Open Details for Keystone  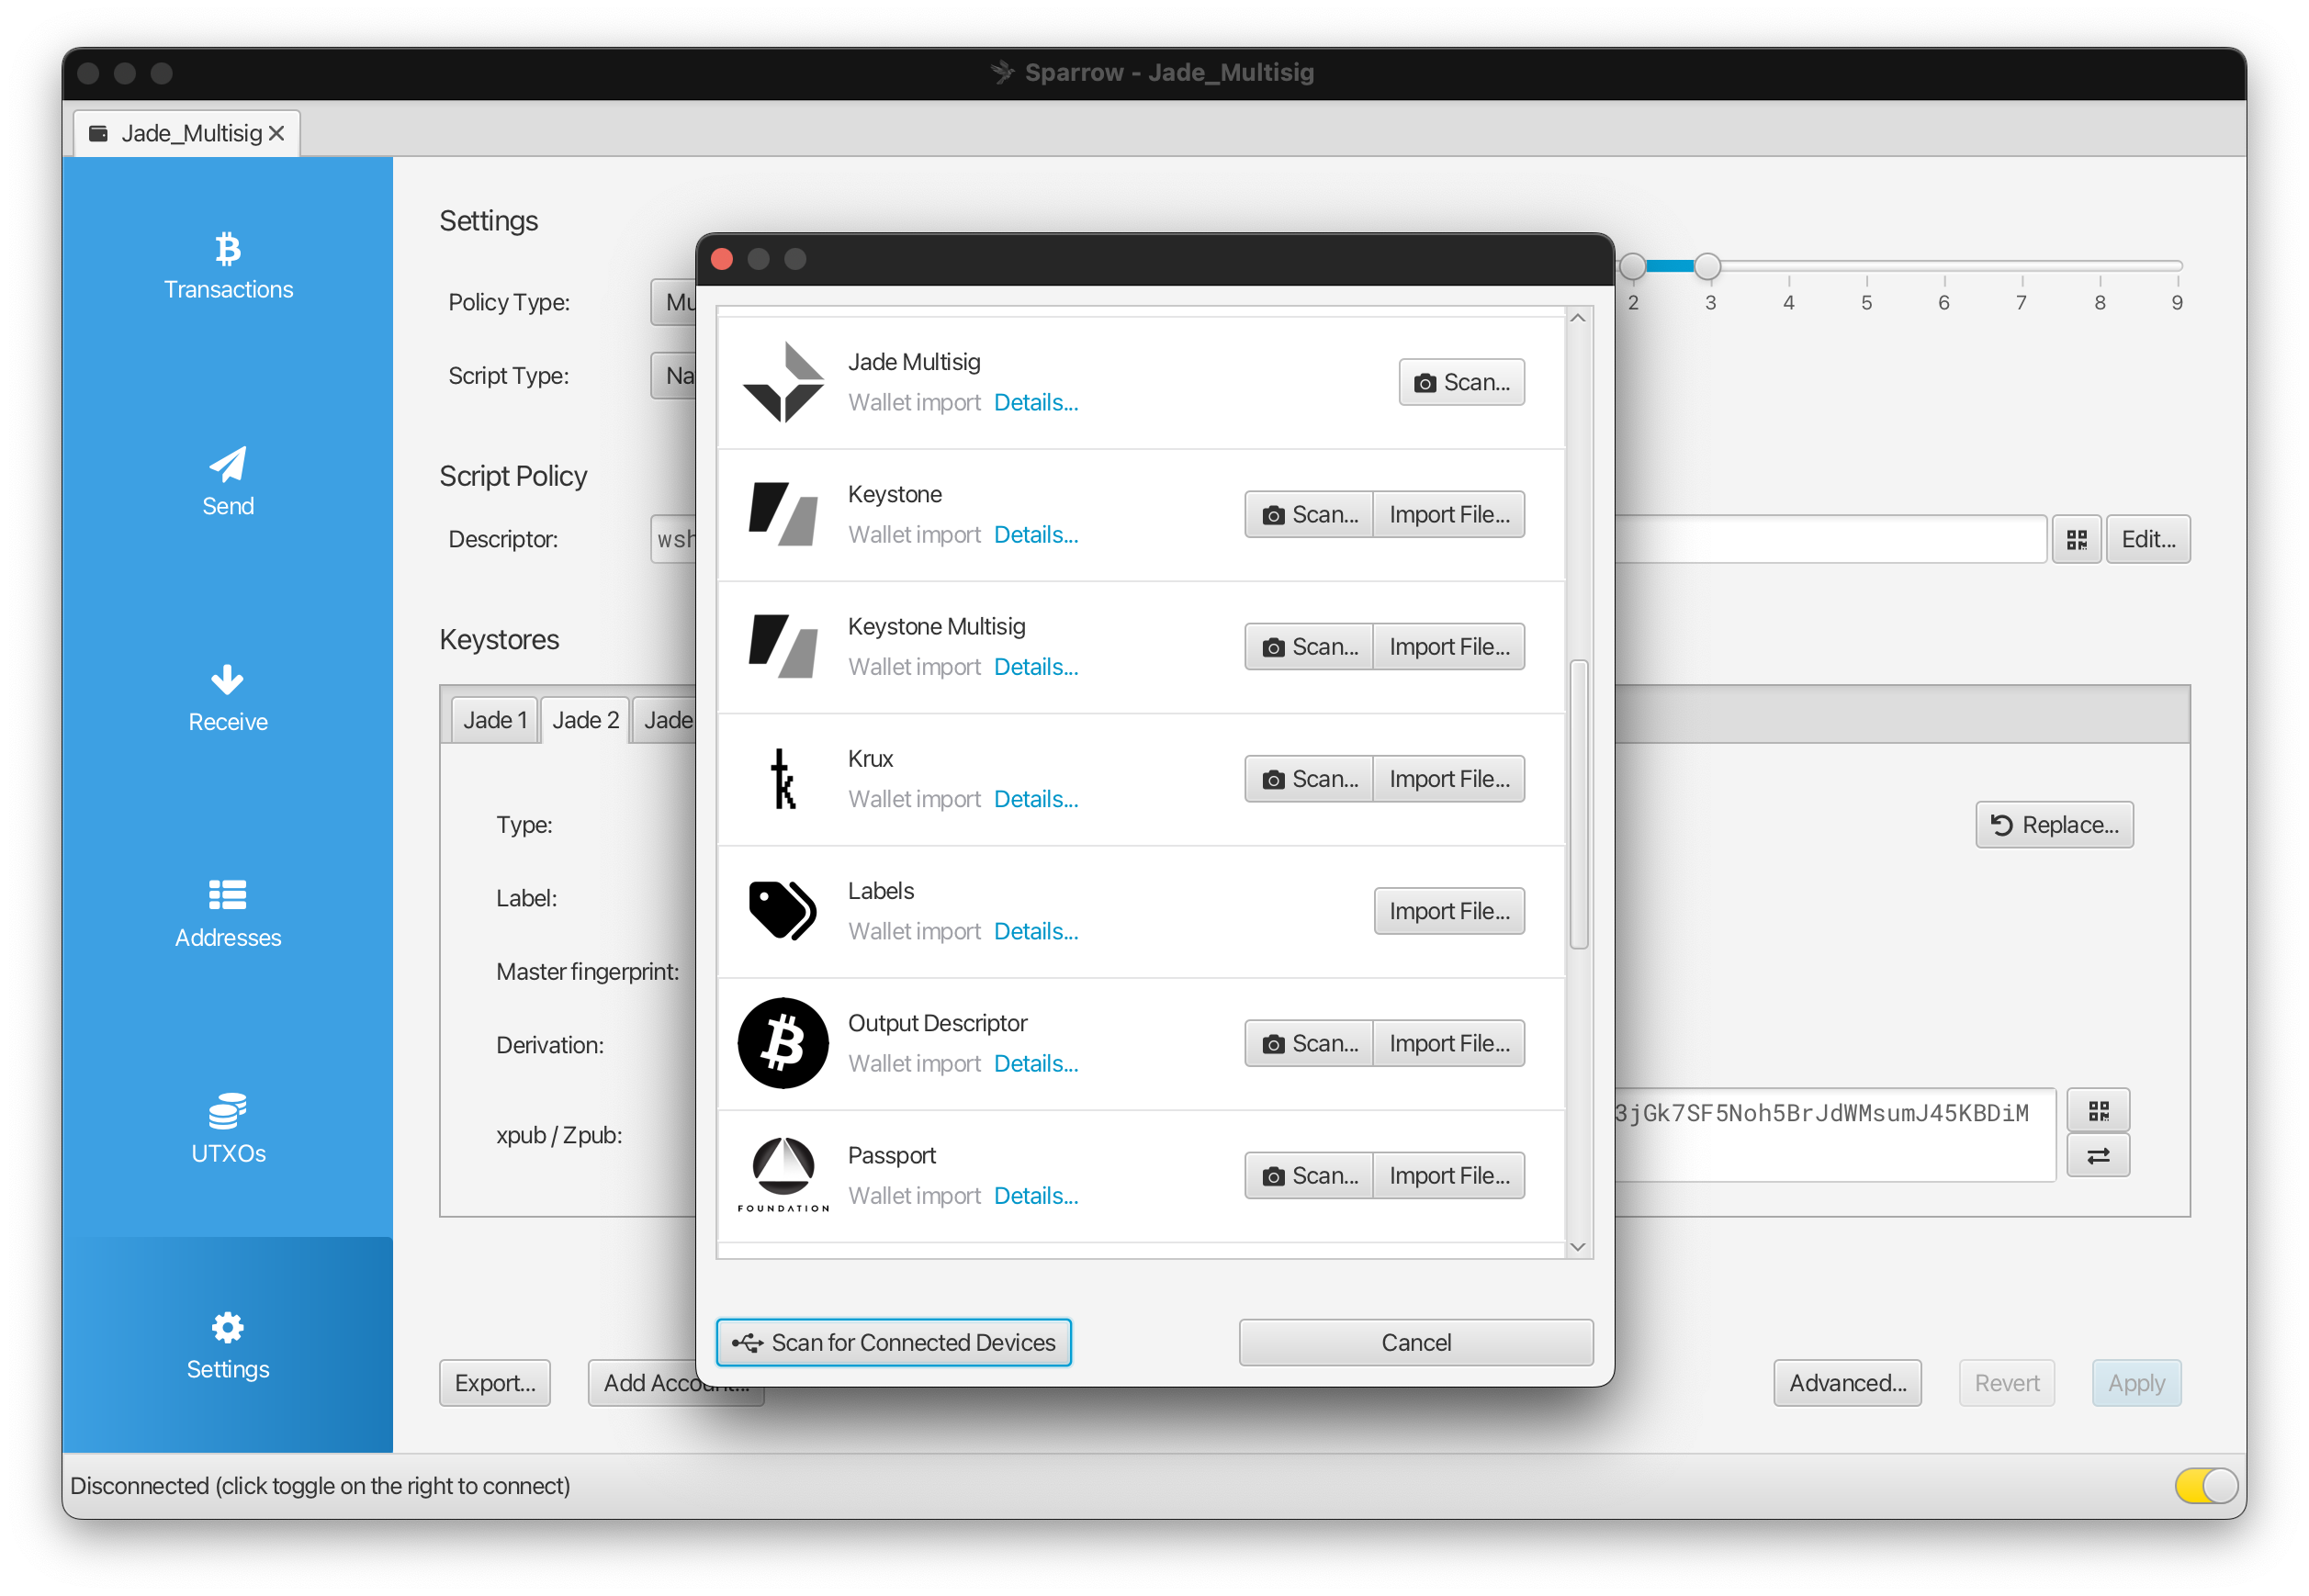coord(1036,534)
